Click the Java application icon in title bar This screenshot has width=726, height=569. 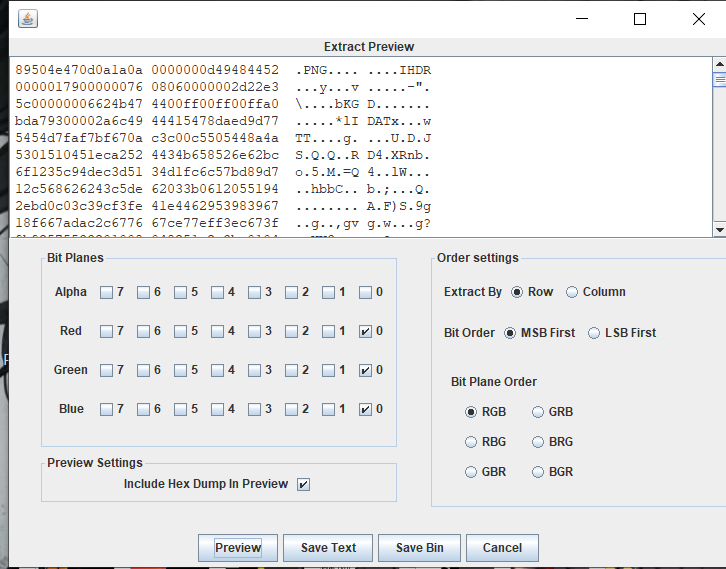point(28,19)
